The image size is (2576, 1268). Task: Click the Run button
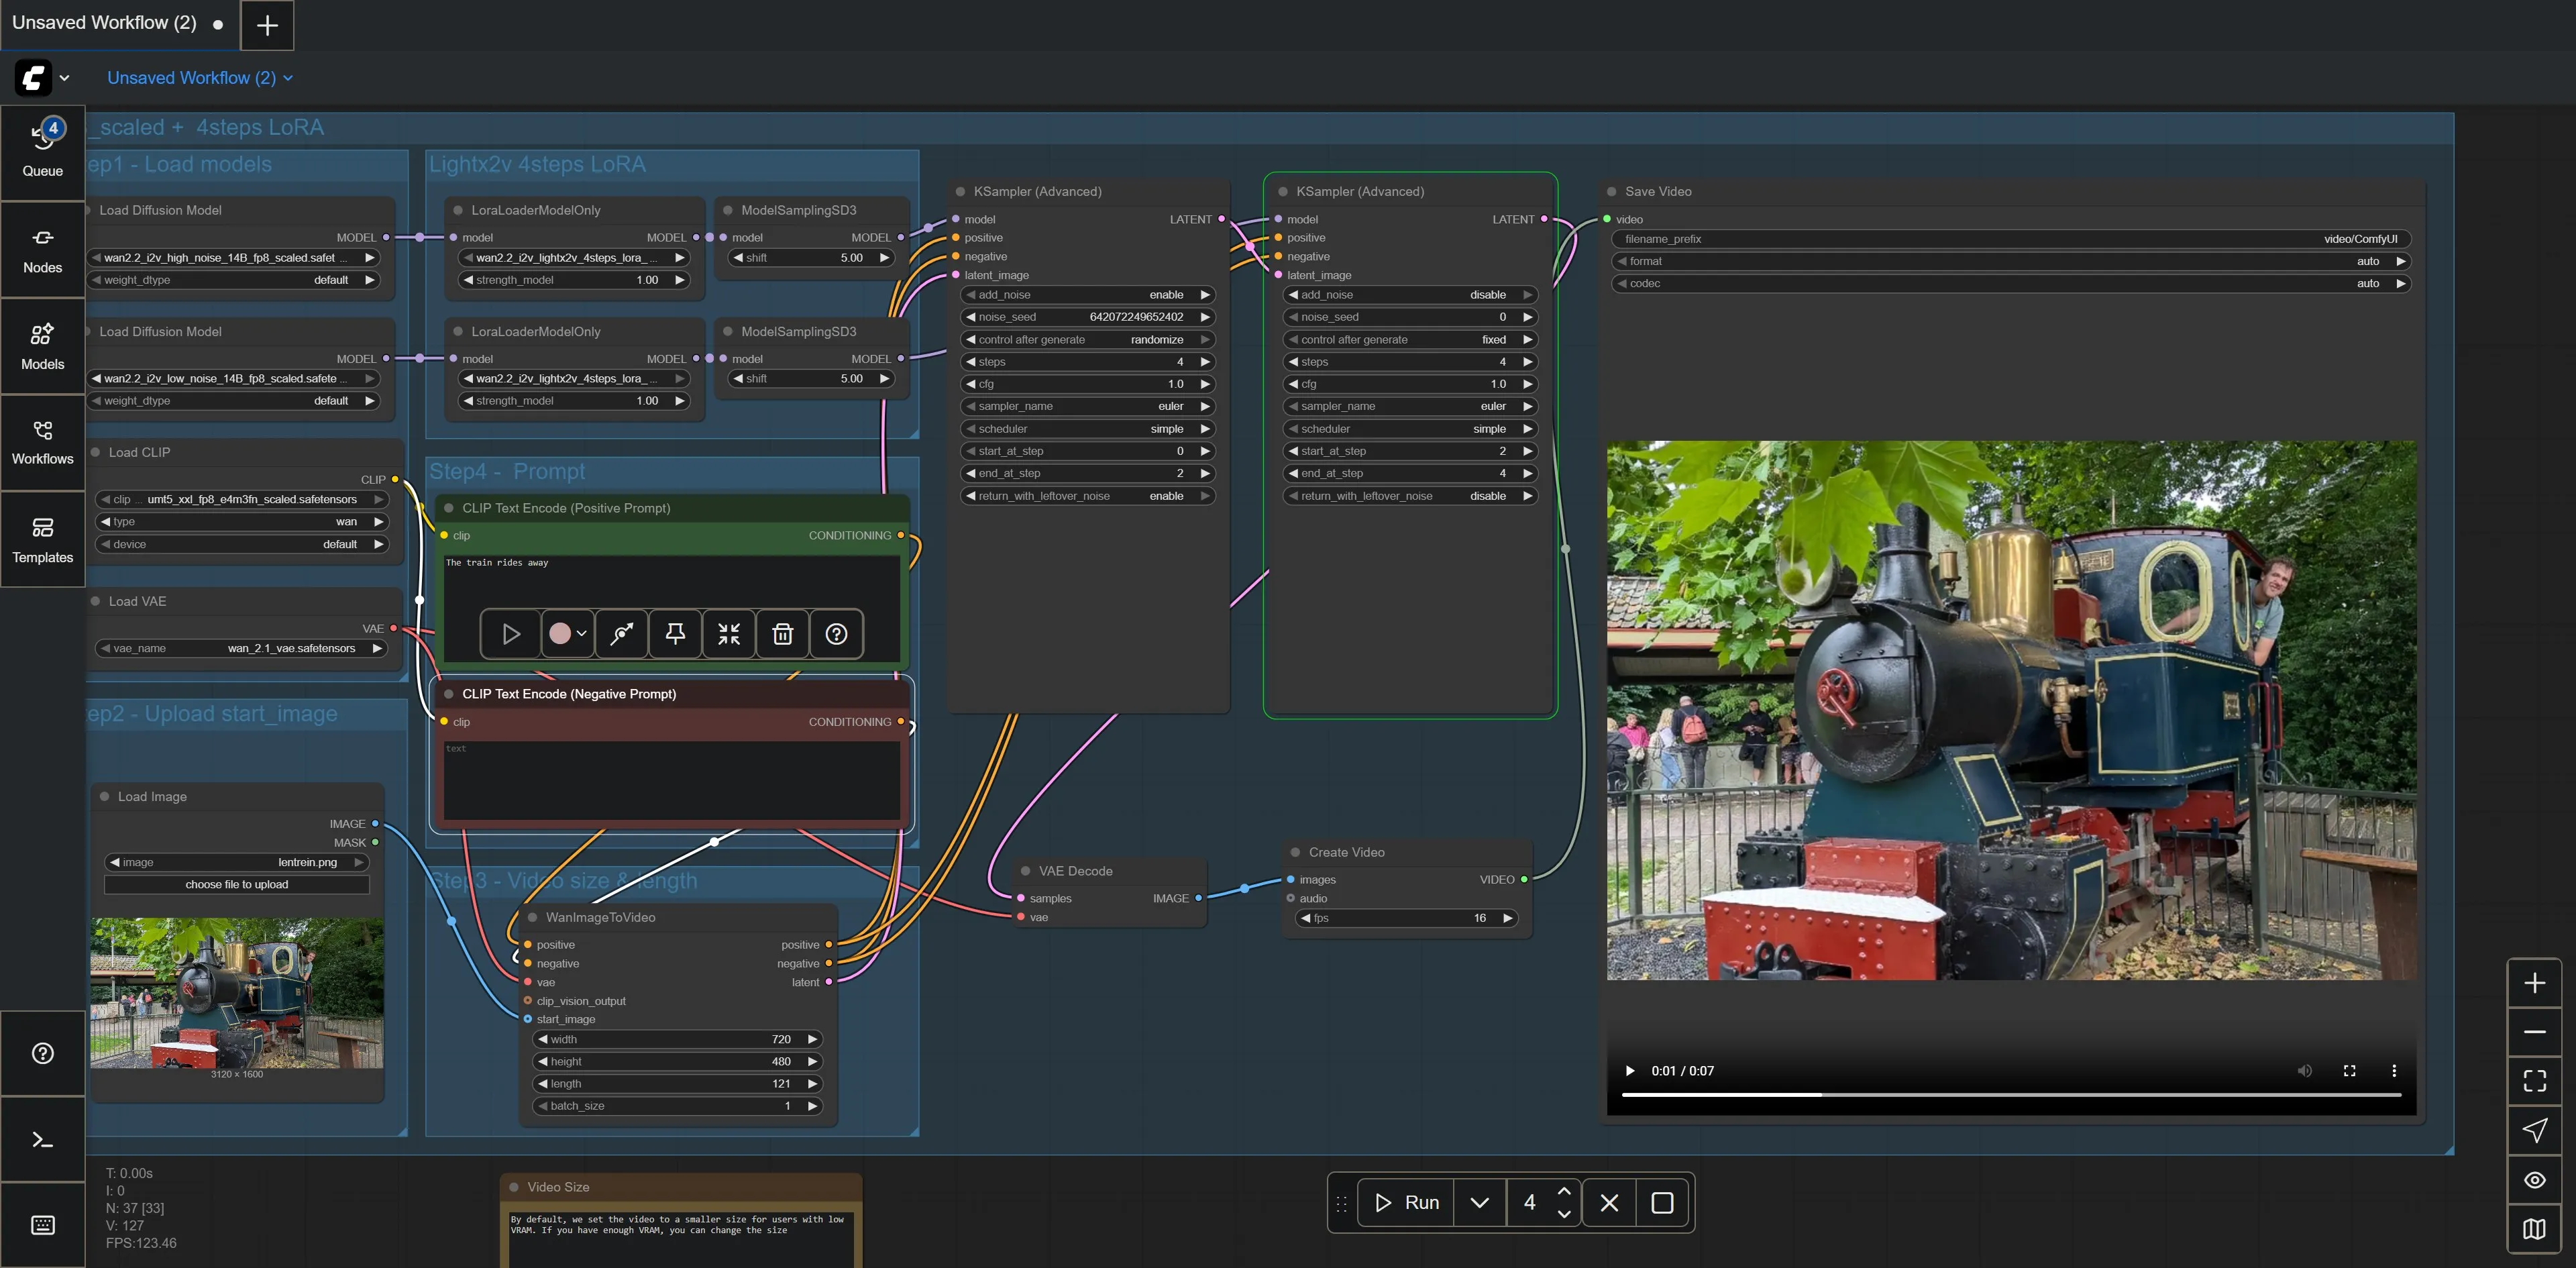(1406, 1203)
